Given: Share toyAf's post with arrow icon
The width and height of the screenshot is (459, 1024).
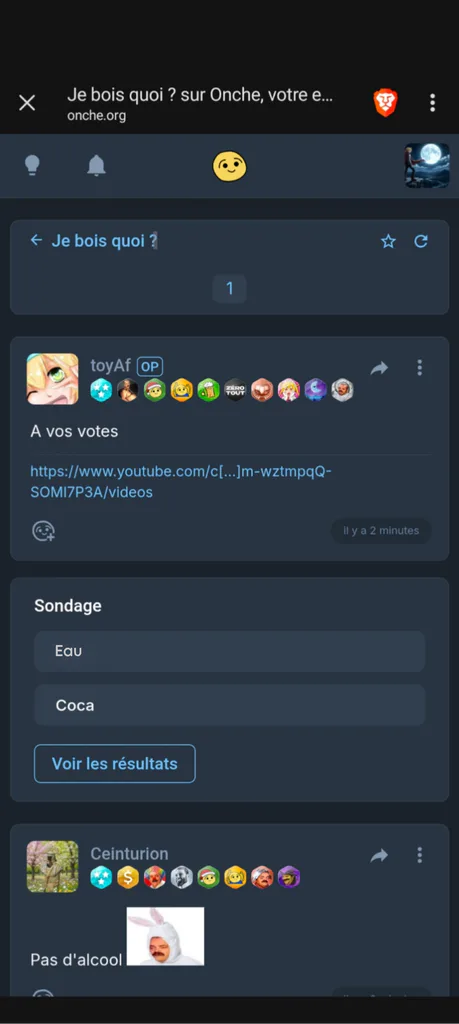Looking at the screenshot, I should coord(379,368).
